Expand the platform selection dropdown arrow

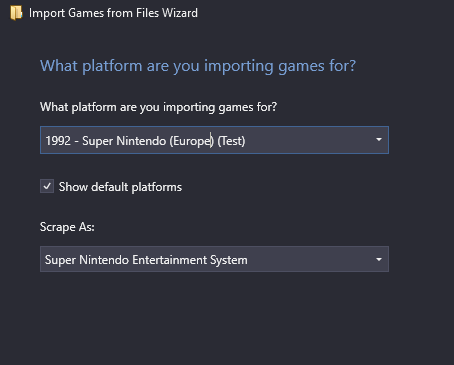(x=379, y=140)
